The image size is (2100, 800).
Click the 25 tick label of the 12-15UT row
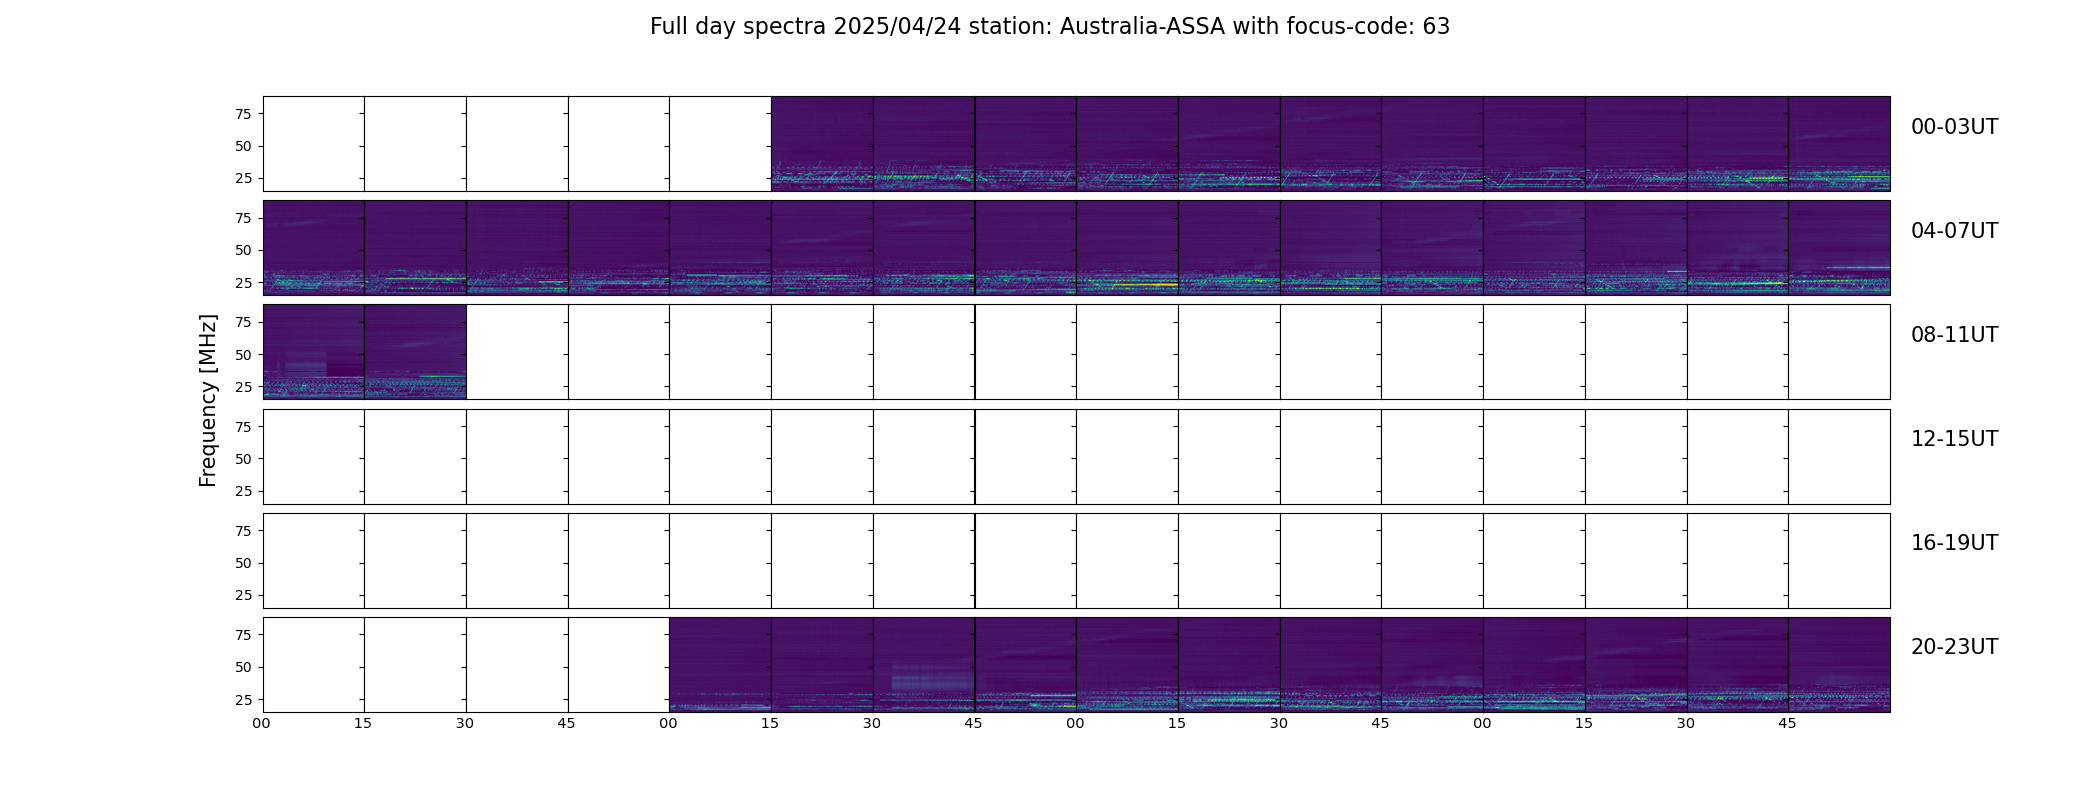click(243, 491)
